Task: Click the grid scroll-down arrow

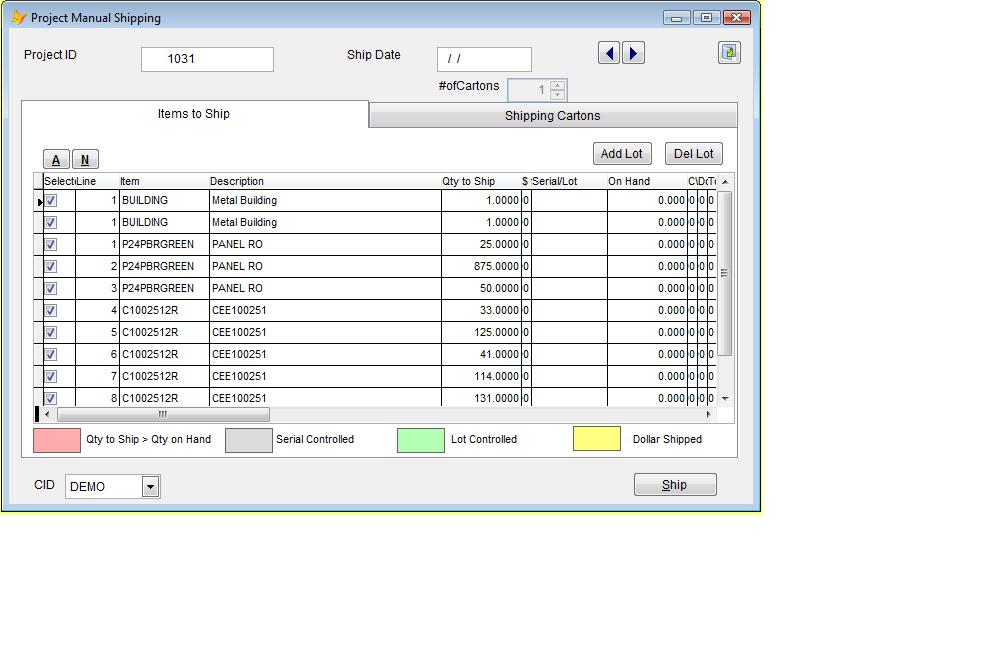Action: point(725,398)
